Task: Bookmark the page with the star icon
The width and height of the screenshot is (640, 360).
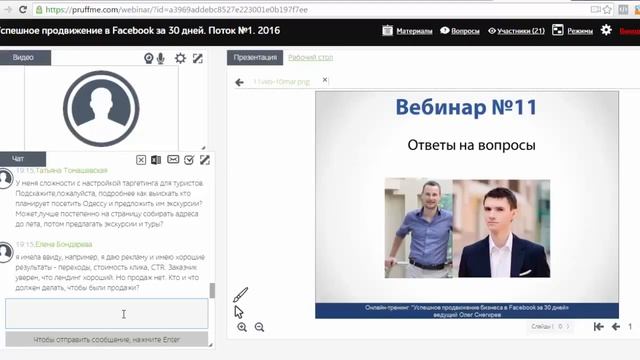Action: coord(607,9)
